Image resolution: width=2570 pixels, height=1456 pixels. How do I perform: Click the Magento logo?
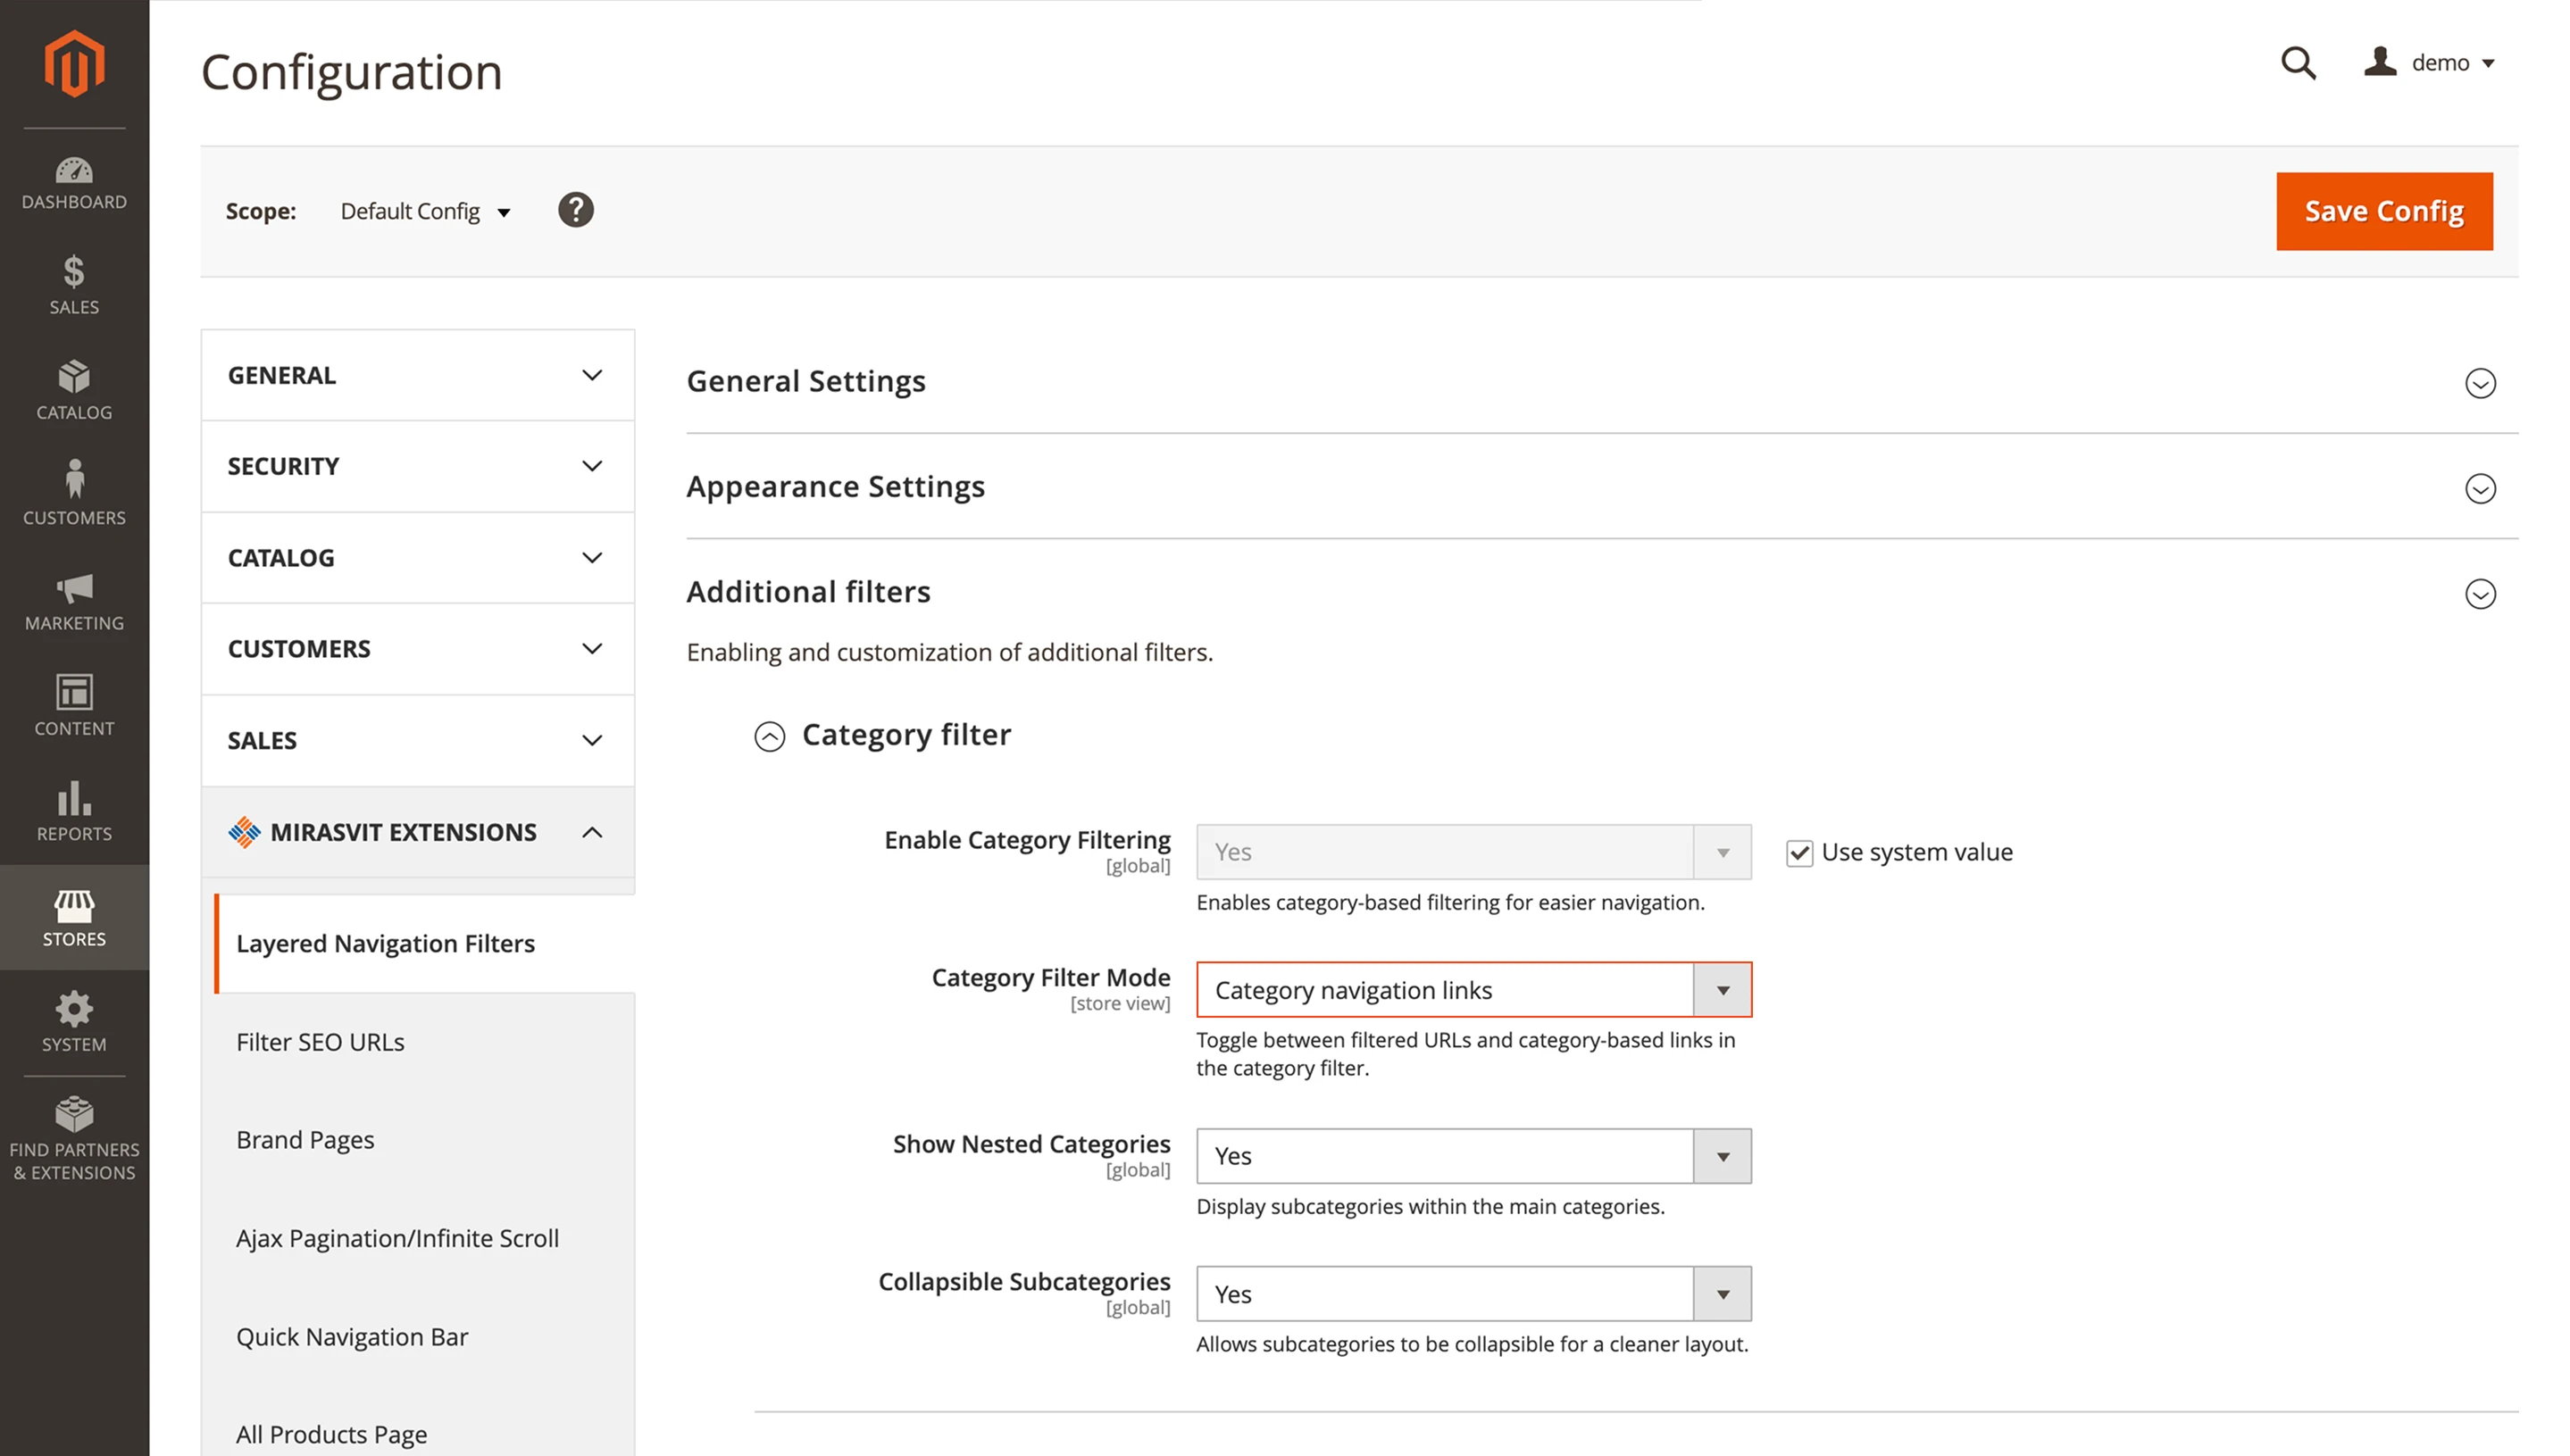pos(73,62)
